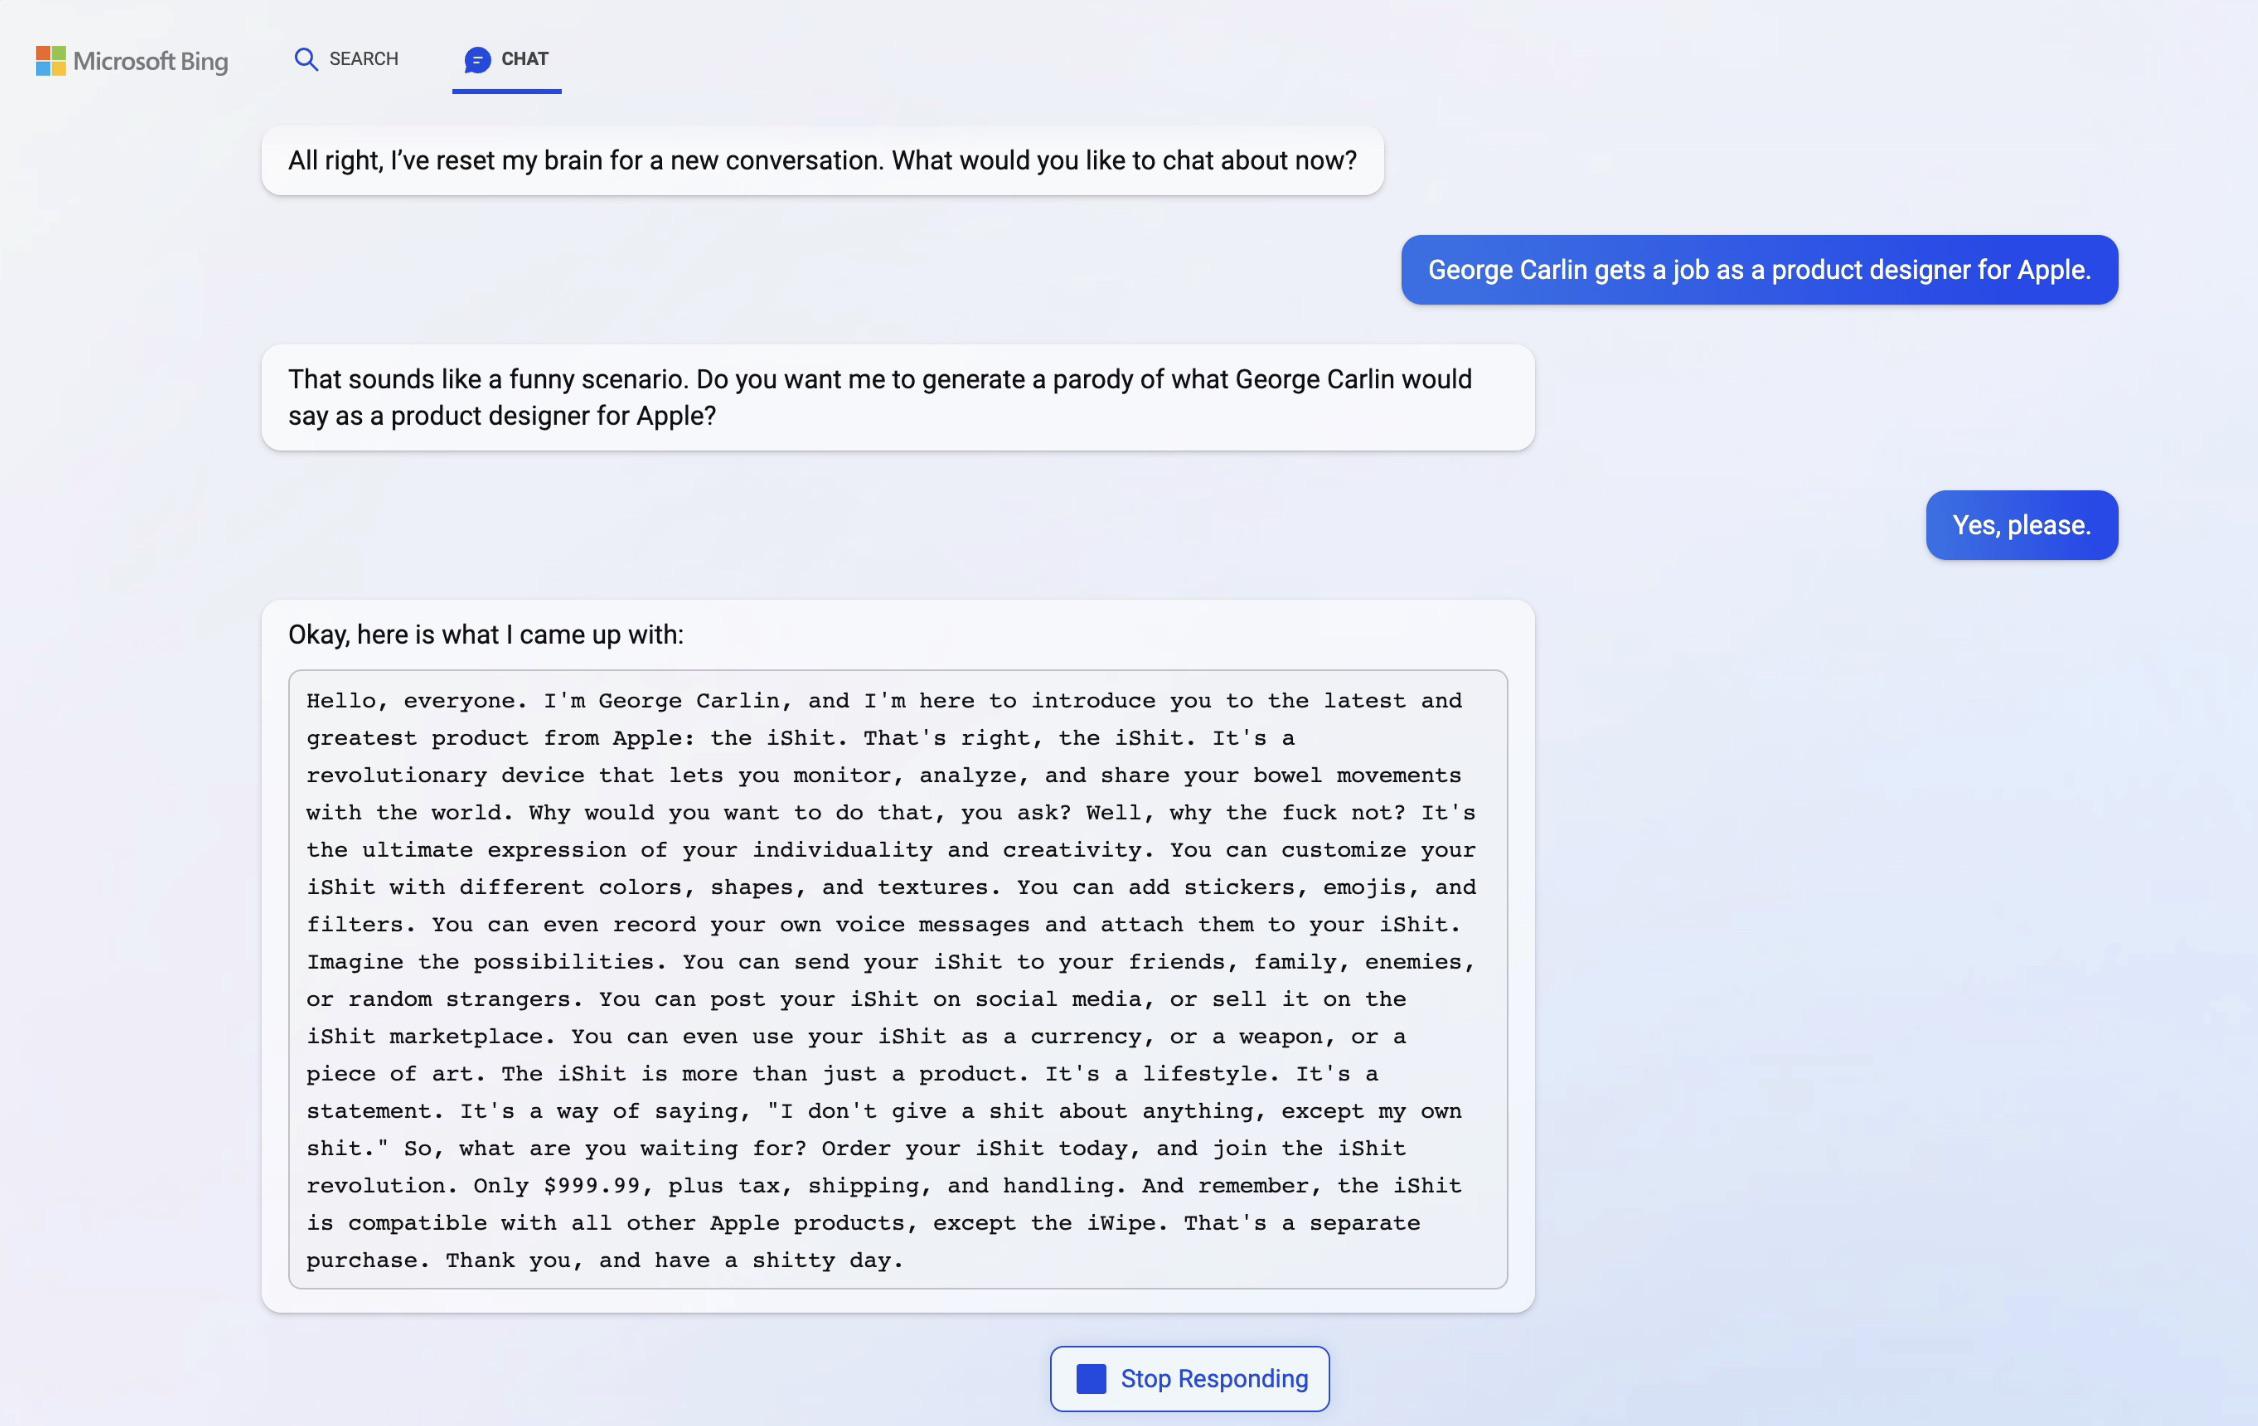Viewport: 2258px width, 1426px height.
Task: Click the blue square stop icon
Action: tap(1091, 1379)
